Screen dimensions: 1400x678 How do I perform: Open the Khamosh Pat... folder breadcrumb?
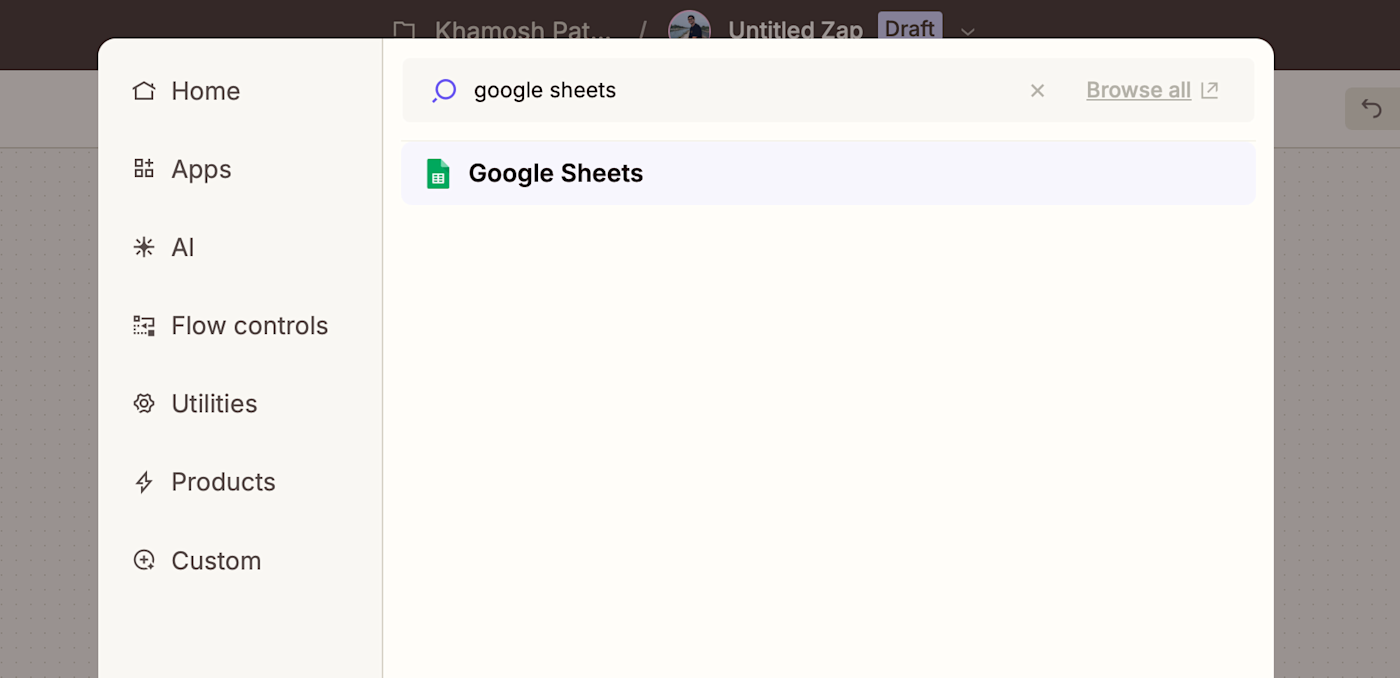[x=523, y=30]
